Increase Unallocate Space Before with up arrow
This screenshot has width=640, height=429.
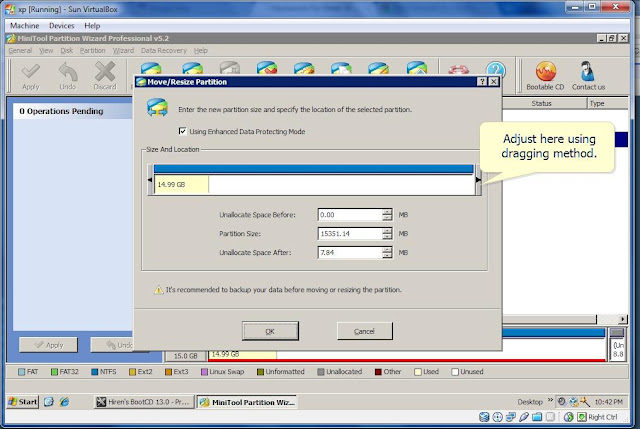pos(387,211)
